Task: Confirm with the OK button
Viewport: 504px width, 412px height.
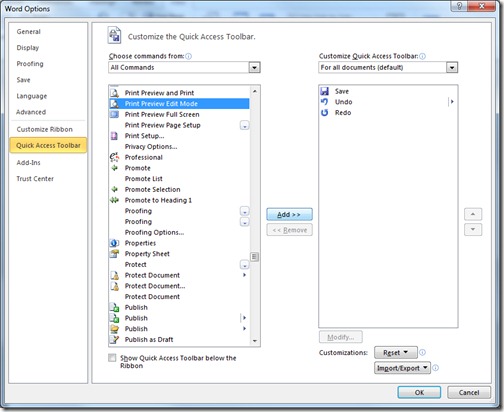Action: tap(419, 392)
